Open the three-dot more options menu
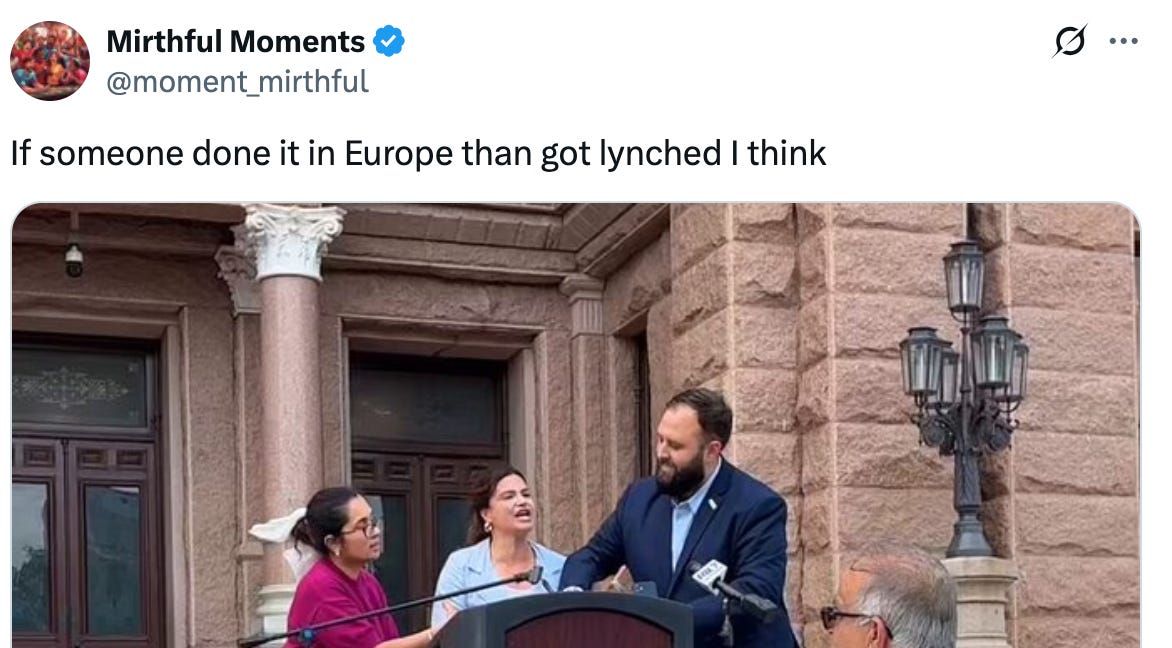 pos(1123,41)
